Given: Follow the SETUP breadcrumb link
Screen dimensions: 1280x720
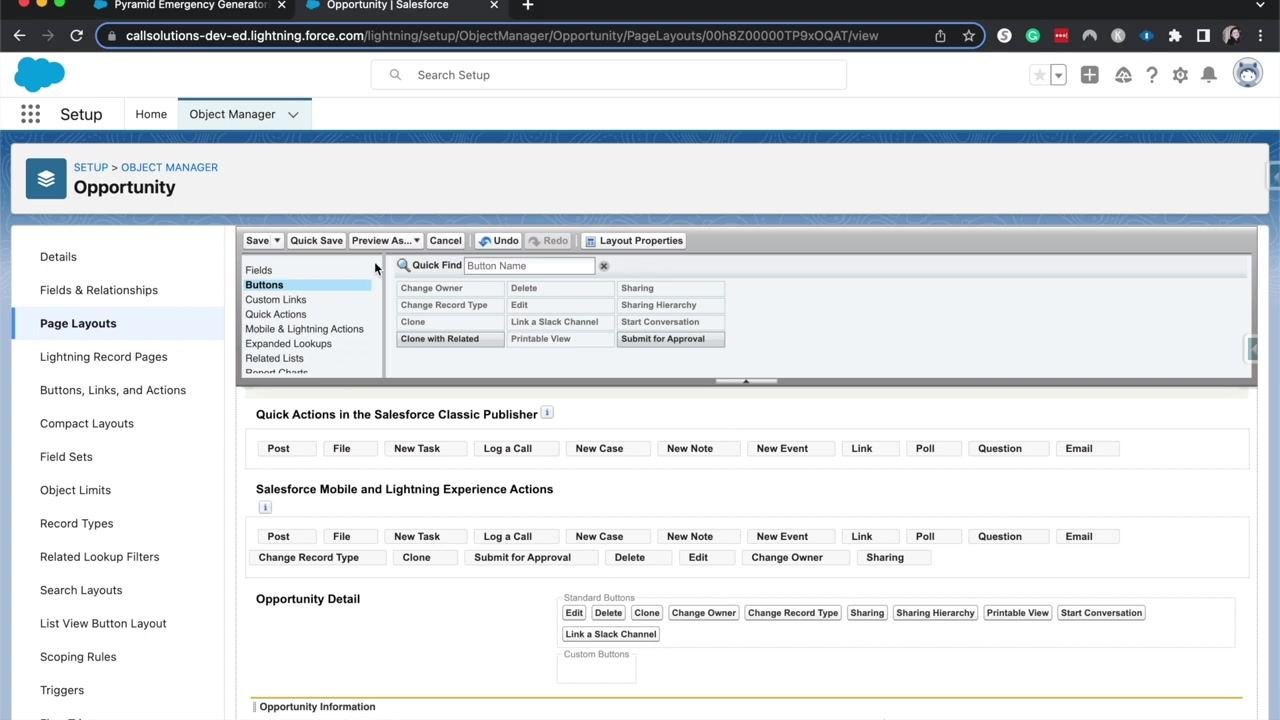Looking at the screenshot, I should 91,168.
